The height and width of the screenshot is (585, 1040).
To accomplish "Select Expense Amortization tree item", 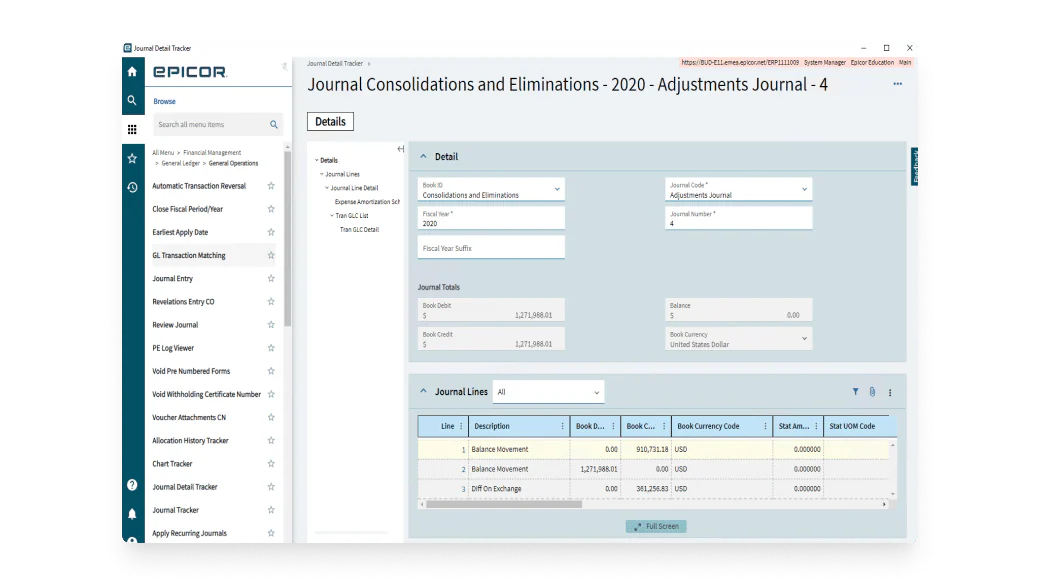I will 367,202.
